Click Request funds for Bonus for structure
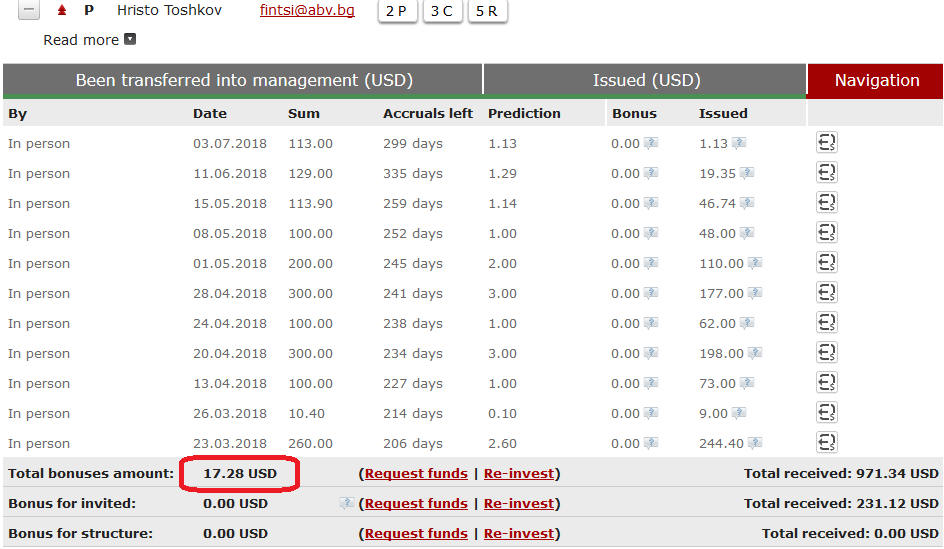944x549 pixels. 416,534
